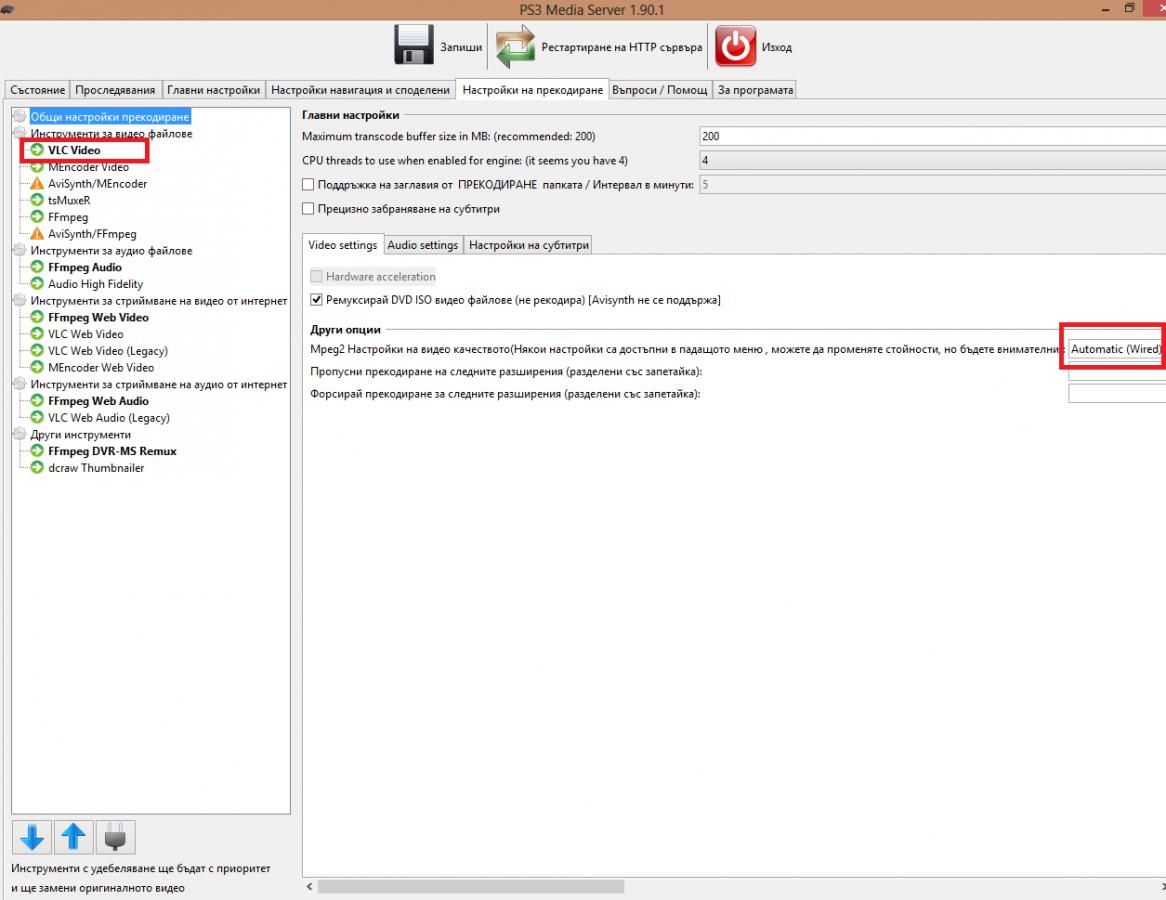Select FFmpeg Audio in the tree
1166x900 pixels.
click(85, 267)
